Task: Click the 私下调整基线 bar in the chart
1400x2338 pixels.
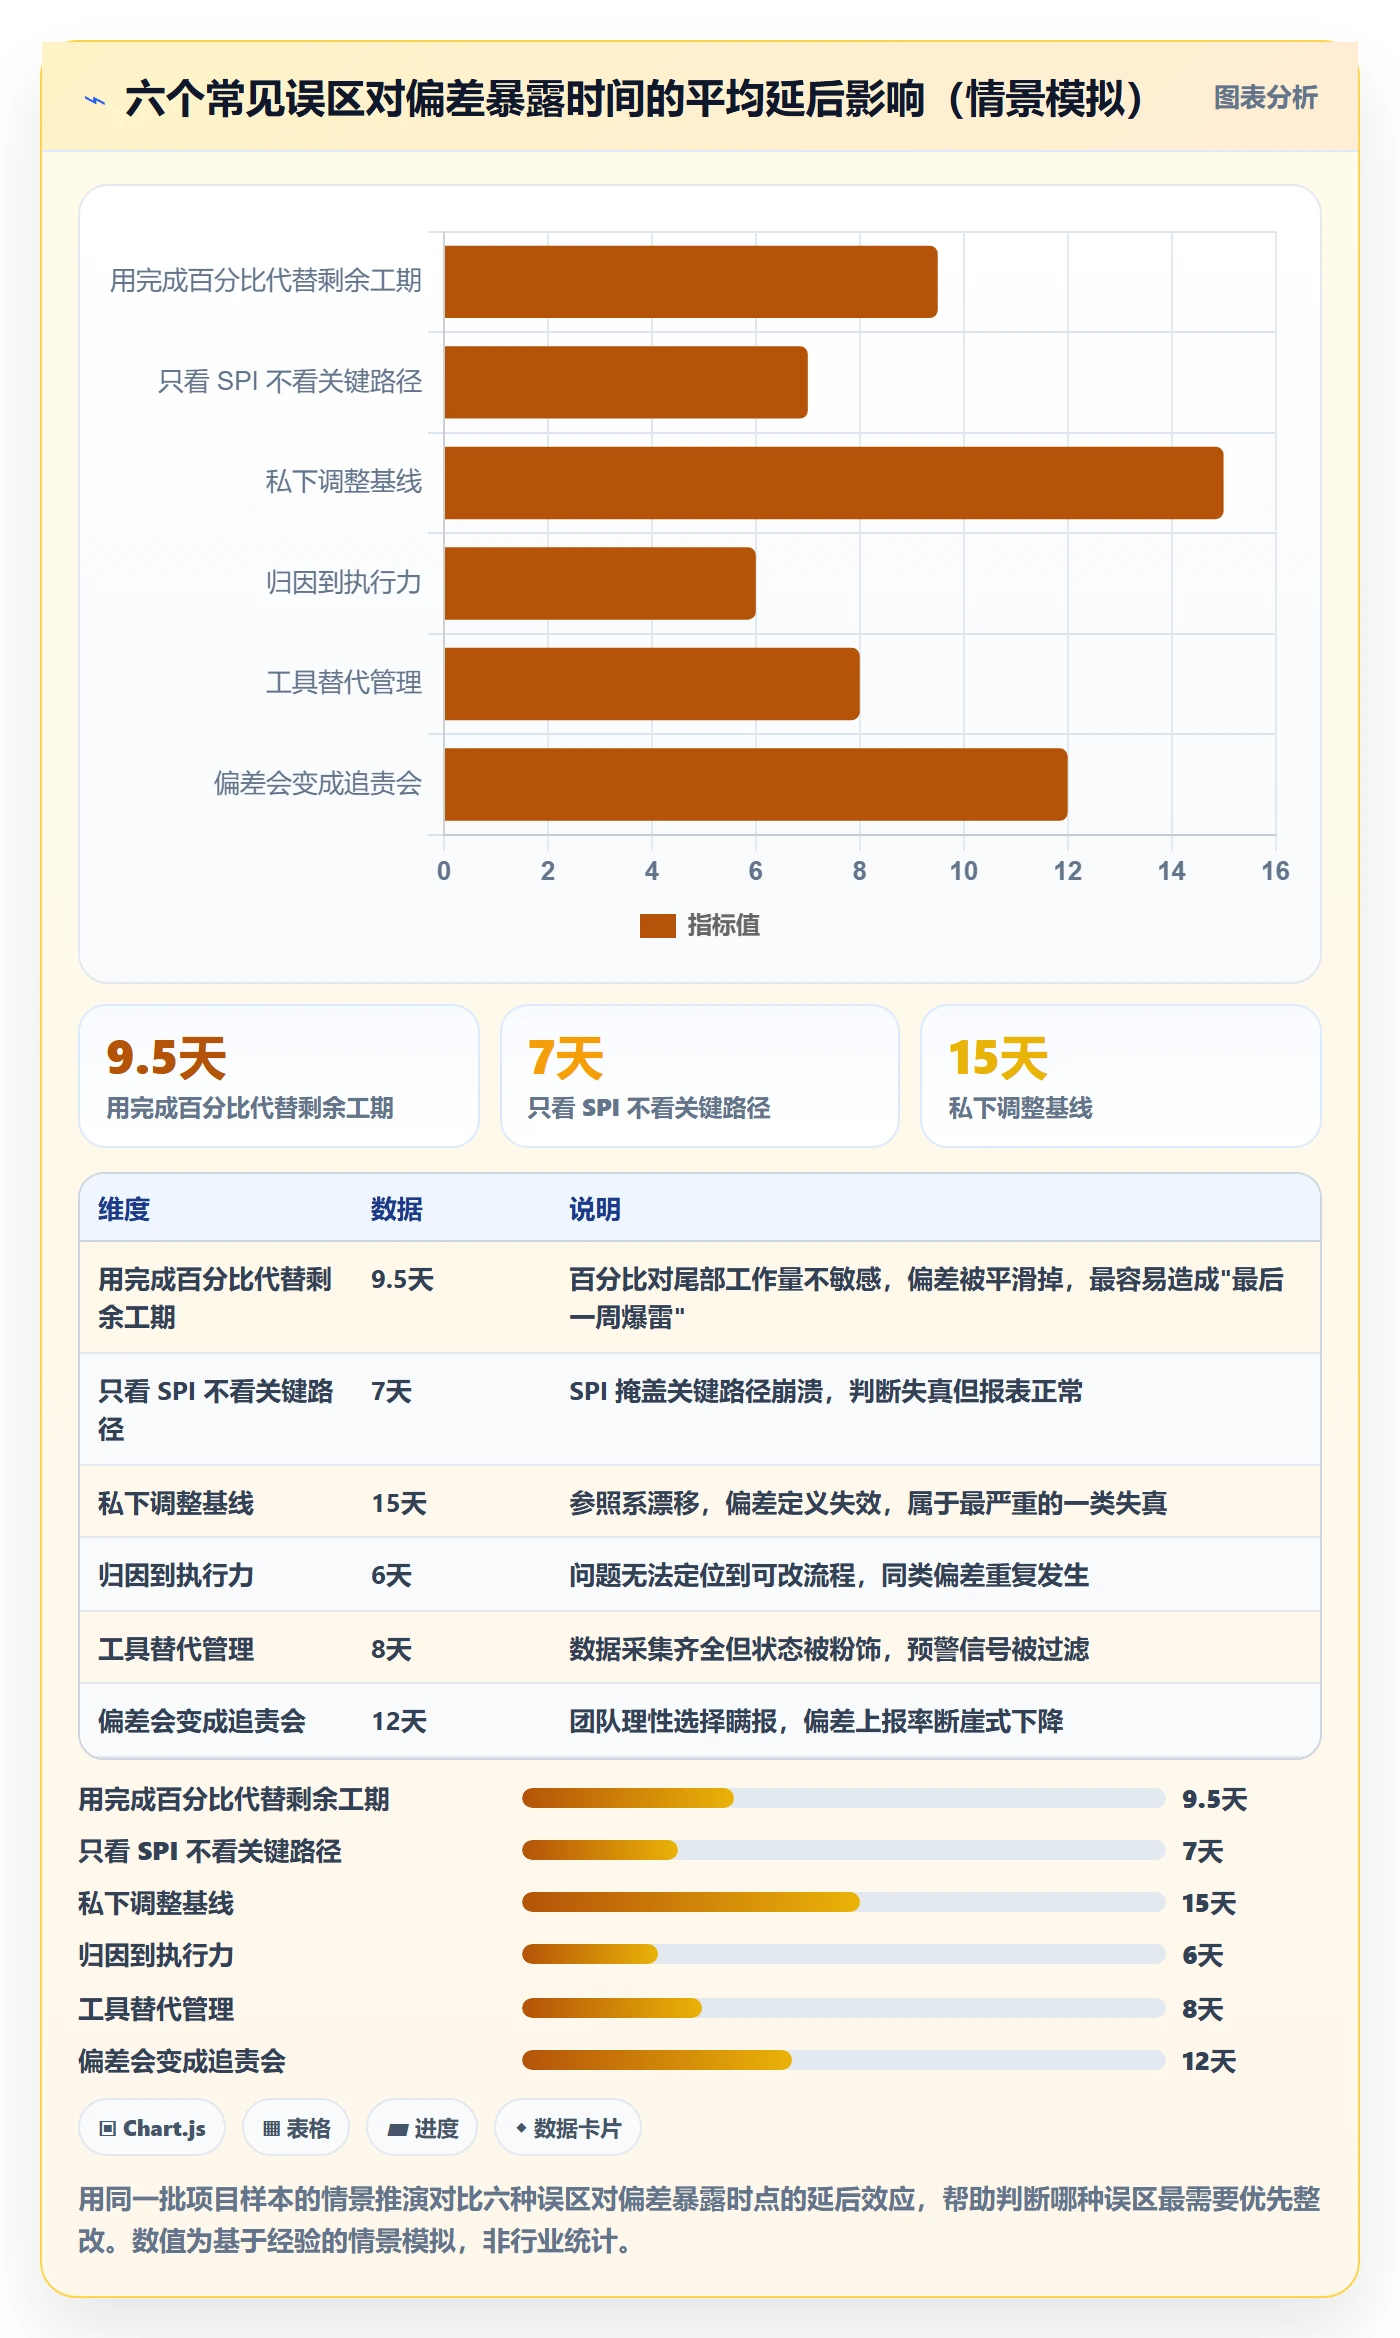Action: (833, 483)
